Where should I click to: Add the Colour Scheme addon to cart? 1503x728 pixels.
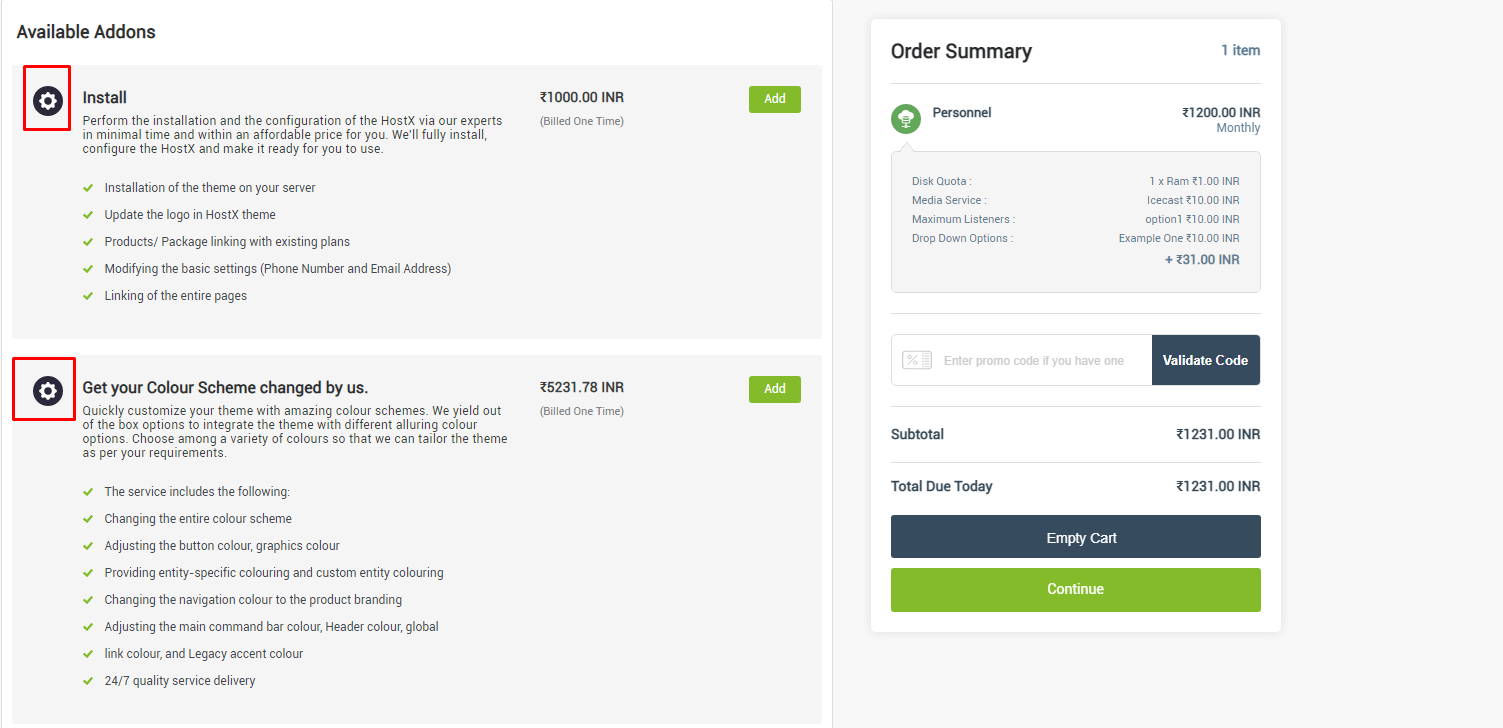tap(774, 389)
